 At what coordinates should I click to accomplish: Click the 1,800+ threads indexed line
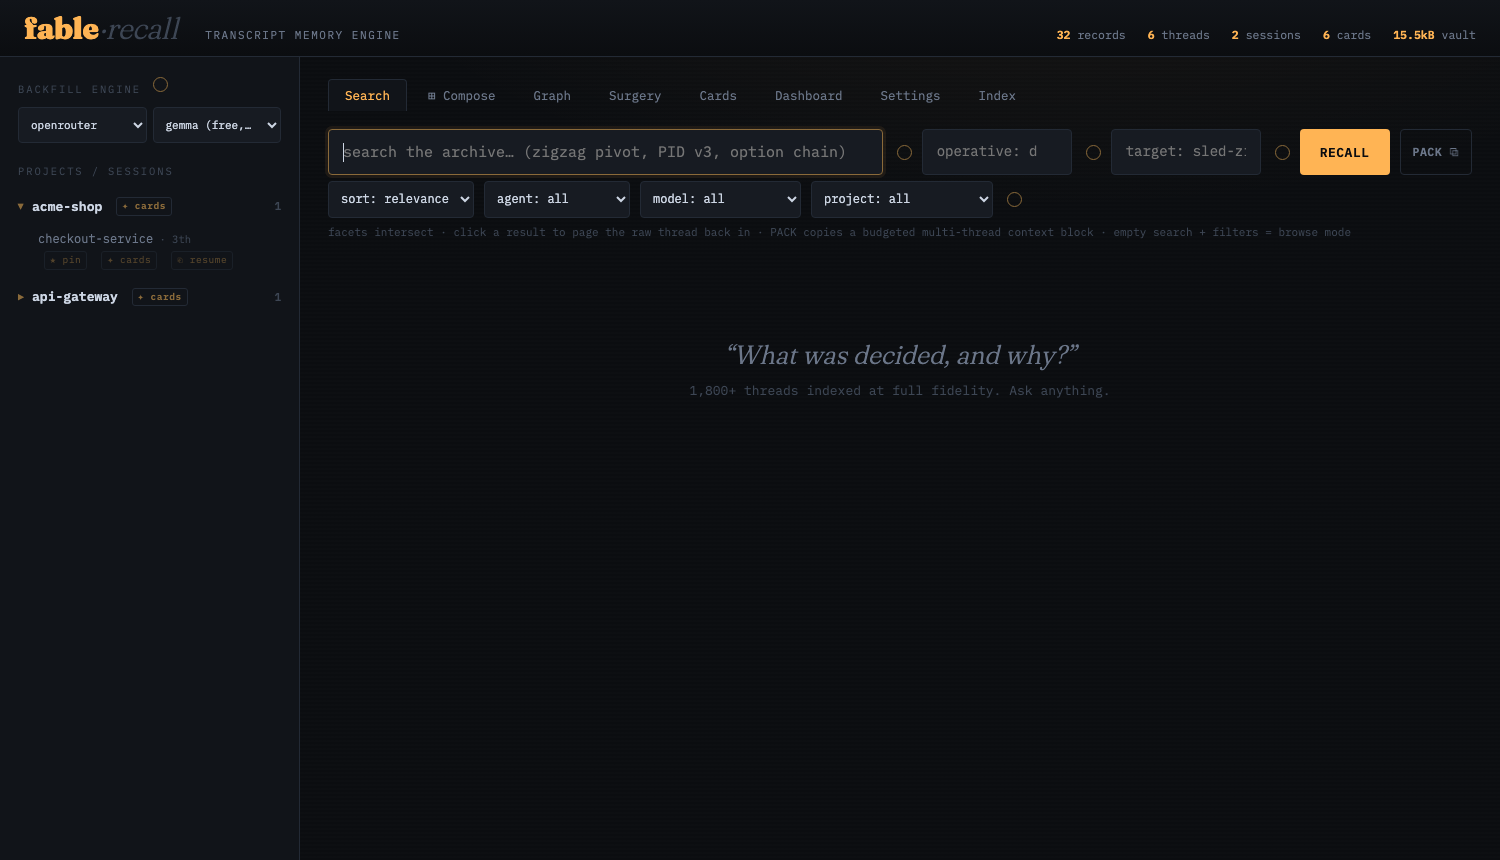tap(899, 391)
